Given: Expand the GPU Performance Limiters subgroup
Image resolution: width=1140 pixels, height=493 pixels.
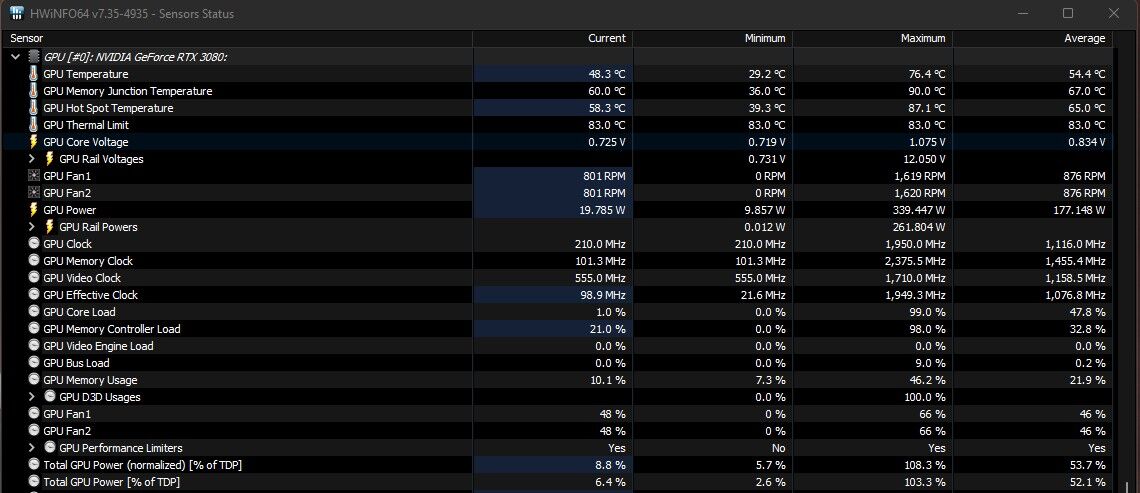Looking at the screenshot, I should point(31,447).
